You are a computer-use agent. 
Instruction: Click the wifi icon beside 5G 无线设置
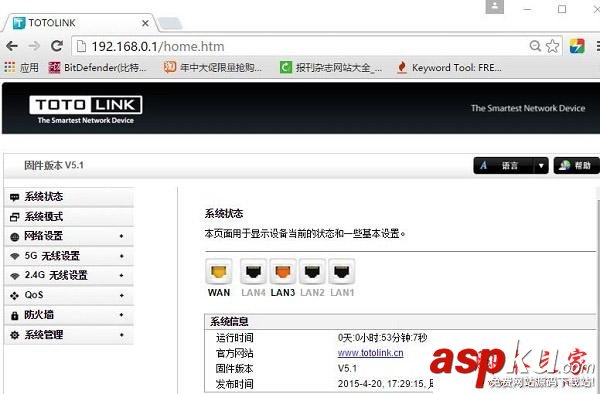[15, 256]
